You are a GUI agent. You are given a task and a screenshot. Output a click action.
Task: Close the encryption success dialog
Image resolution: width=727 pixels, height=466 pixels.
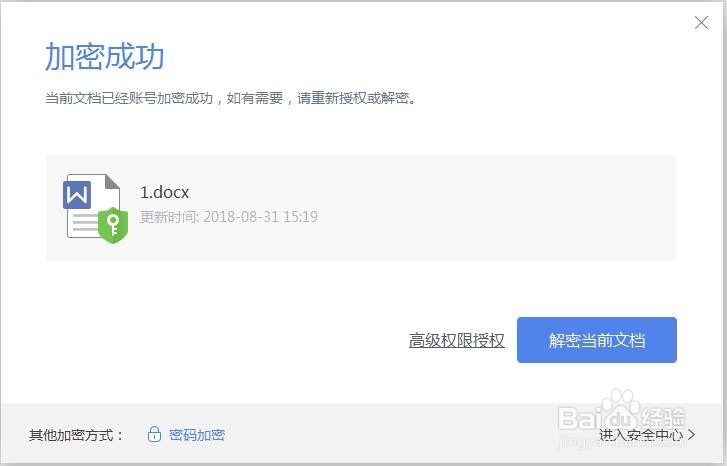(x=701, y=22)
